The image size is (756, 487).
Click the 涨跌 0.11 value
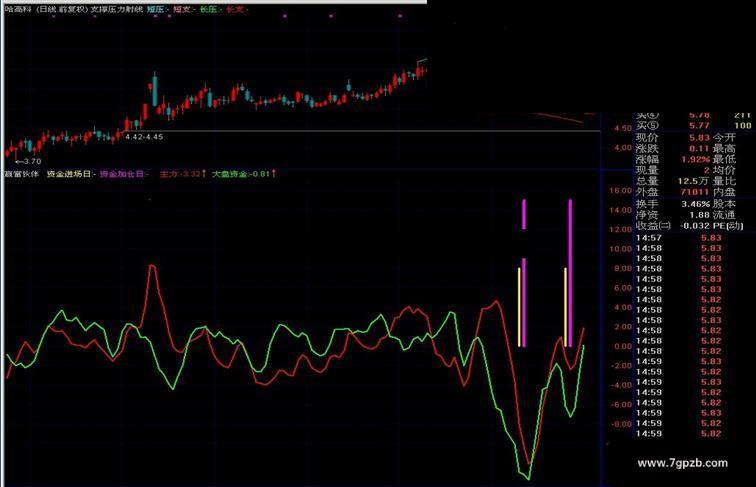point(699,149)
